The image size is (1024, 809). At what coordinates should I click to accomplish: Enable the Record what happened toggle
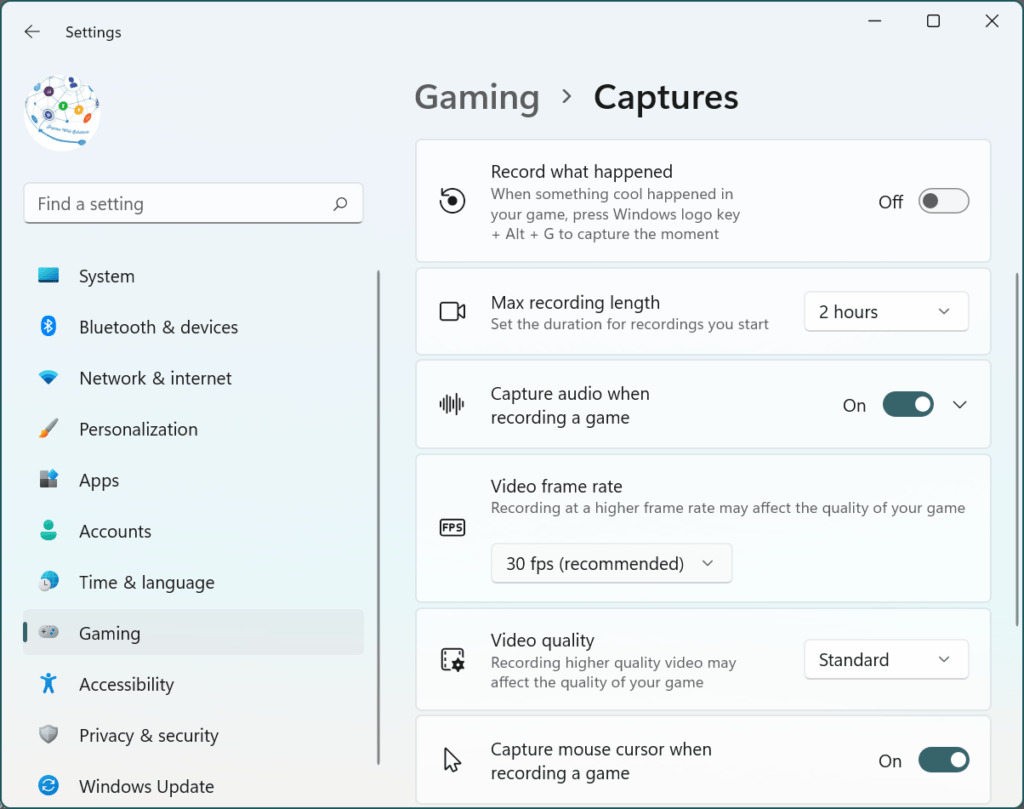(943, 201)
